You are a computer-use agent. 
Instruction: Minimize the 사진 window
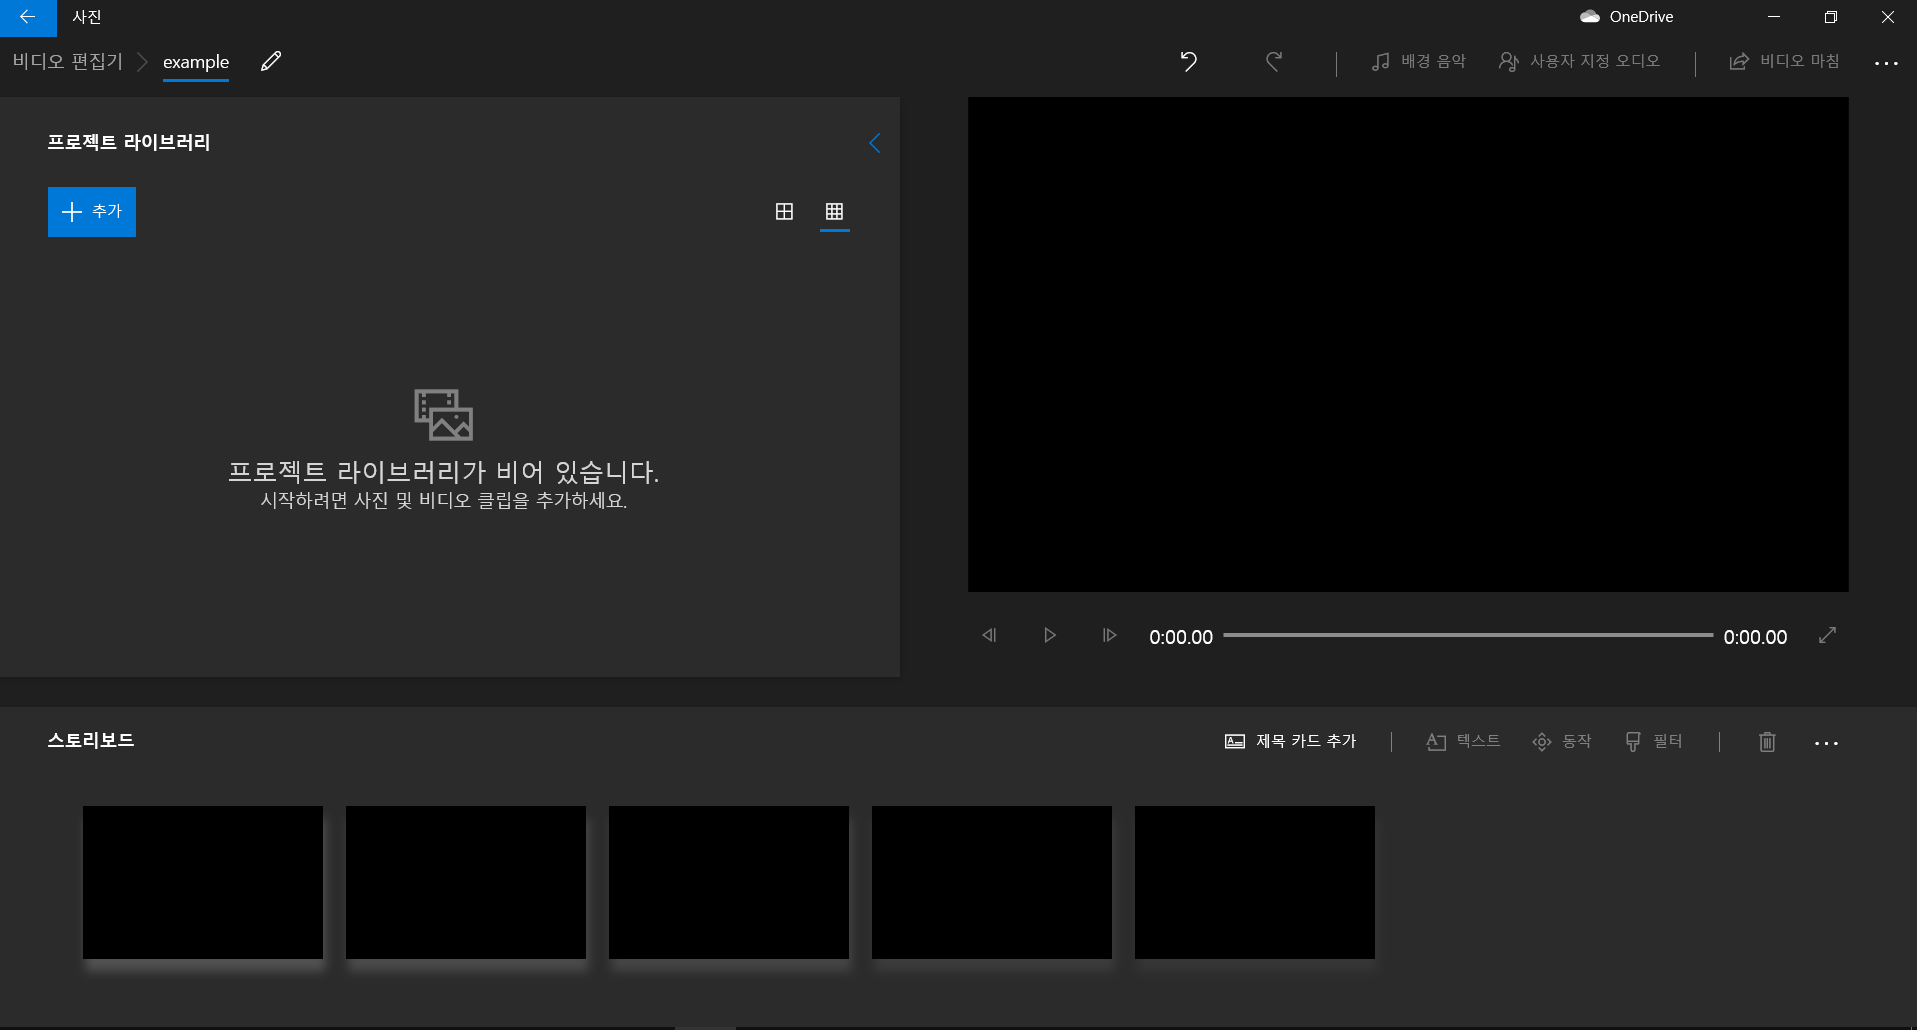pyautogui.click(x=1774, y=17)
